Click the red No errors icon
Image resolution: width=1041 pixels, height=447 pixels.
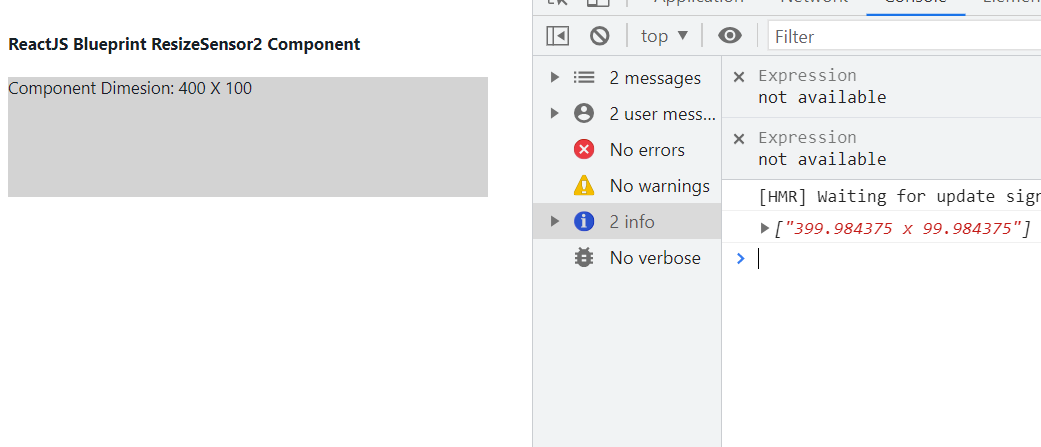[x=584, y=150]
